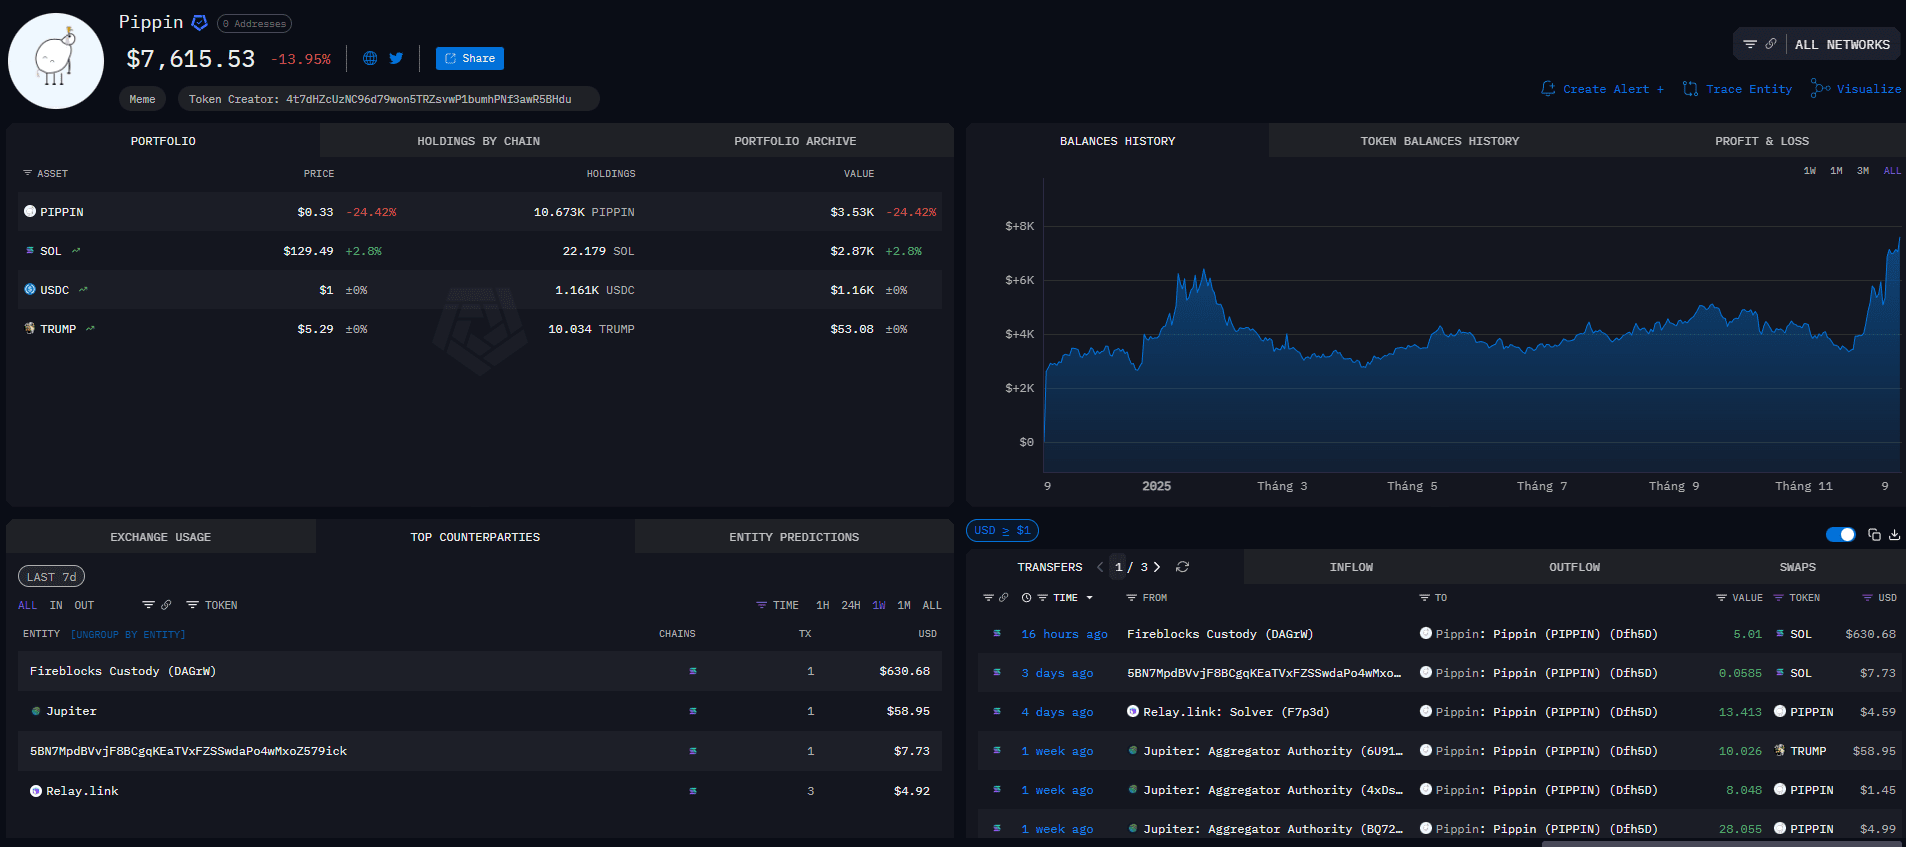Click the Create Alert bell icon

tap(1548, 89)
